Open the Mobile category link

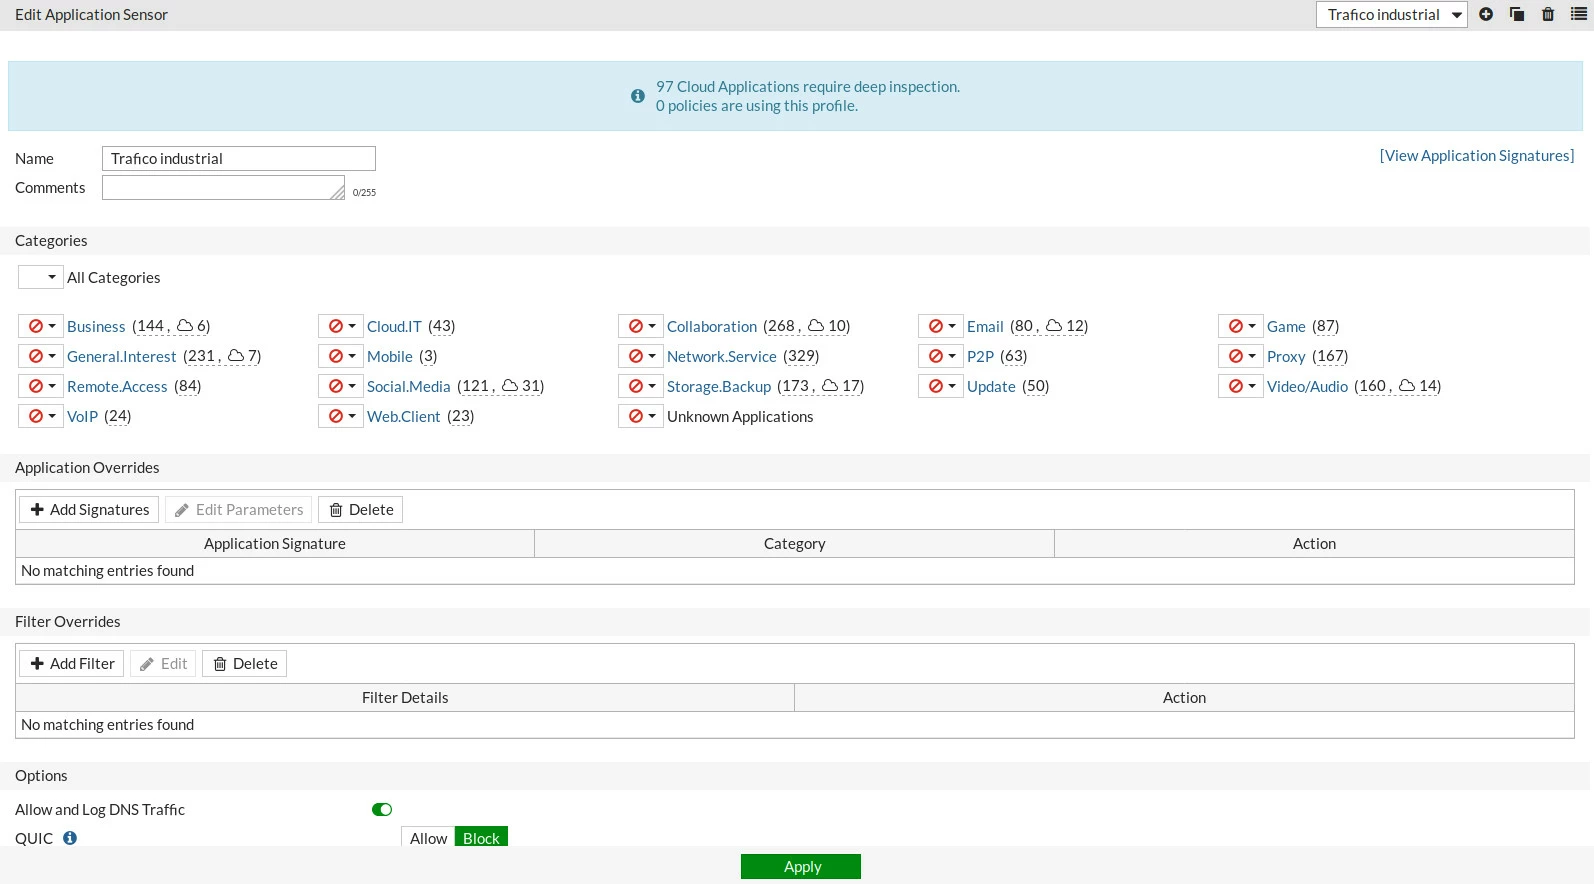point(390,357)
